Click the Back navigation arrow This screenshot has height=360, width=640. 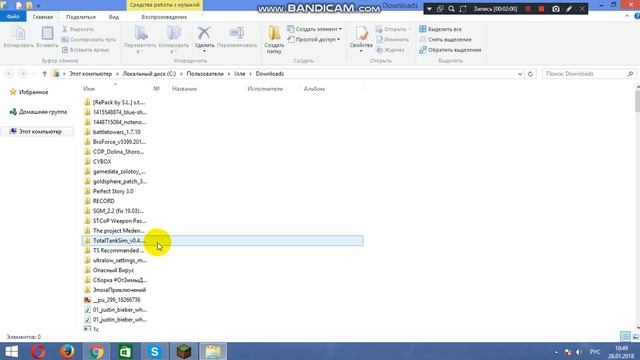(9, 74)
